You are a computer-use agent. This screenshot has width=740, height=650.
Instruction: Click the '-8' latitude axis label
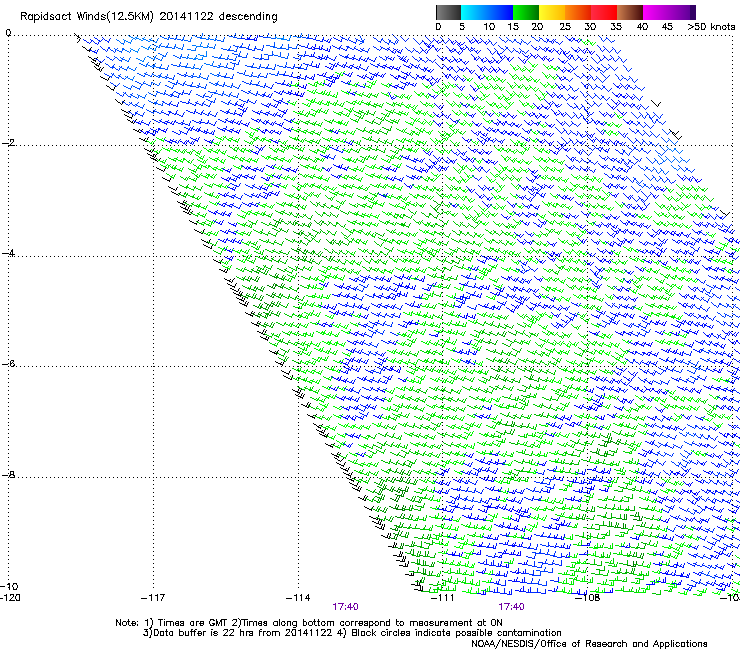(x=8, y=474)
